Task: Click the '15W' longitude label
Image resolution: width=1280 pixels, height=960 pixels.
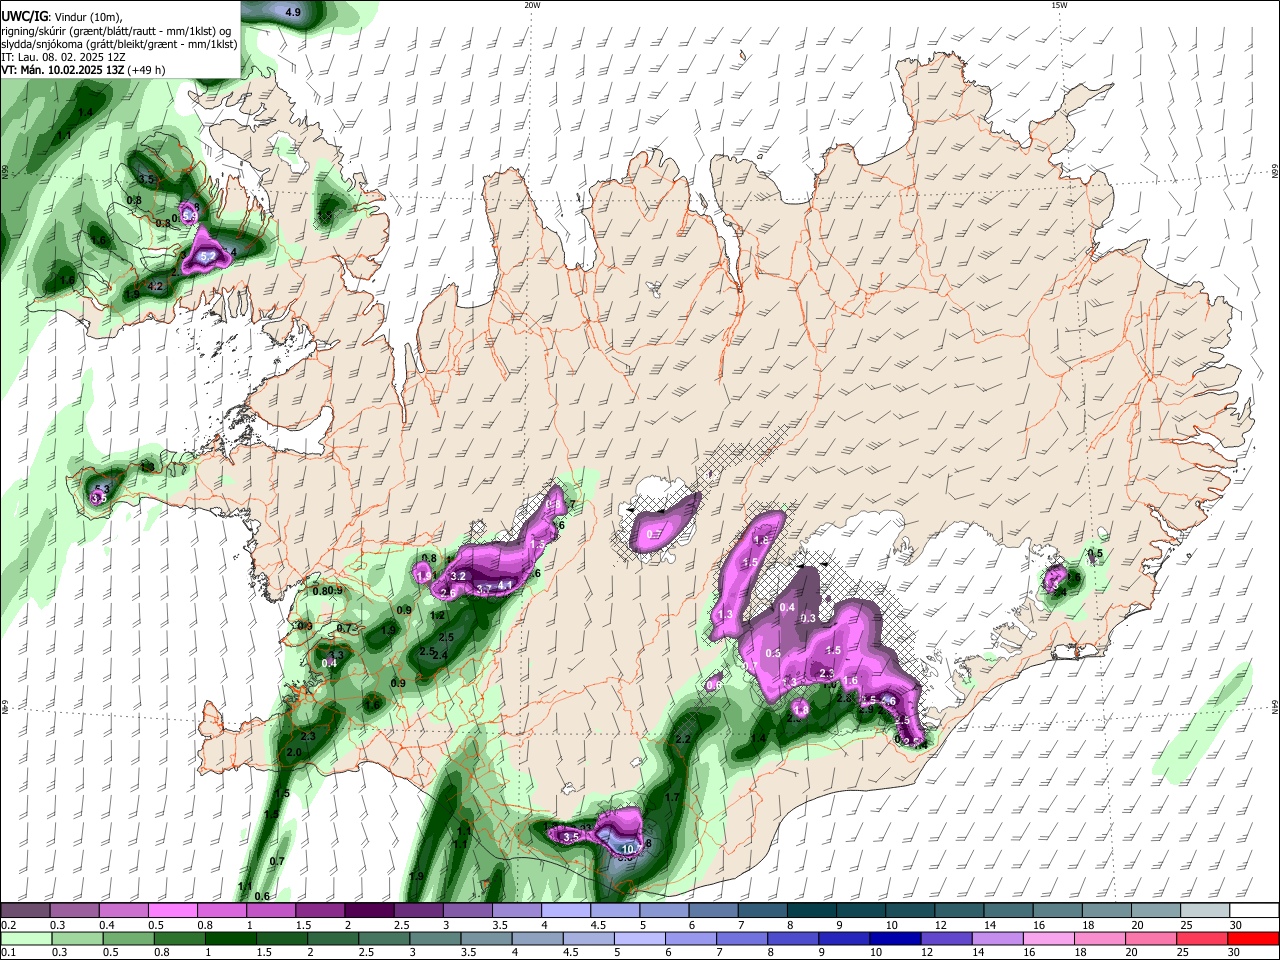Action: pyautogui.click(x=1058, y=5)
